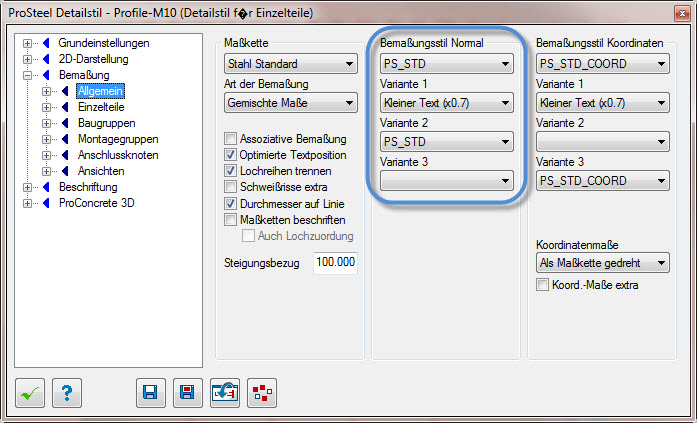Open Bemaßungsstil Koordinaten top PS_STD_COORD dropdown
The height and width of the screenshot is (423, 697).
[x=603, y=64]
